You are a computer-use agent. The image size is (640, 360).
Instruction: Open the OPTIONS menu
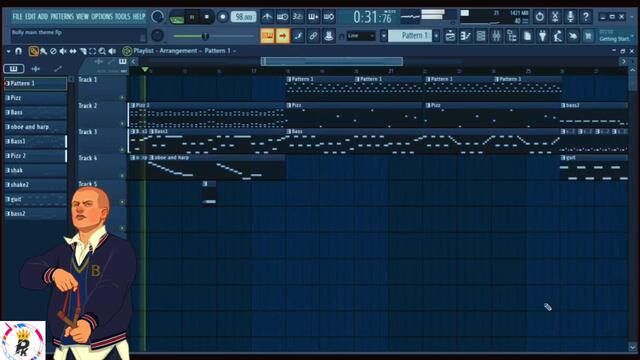(102, 17)
